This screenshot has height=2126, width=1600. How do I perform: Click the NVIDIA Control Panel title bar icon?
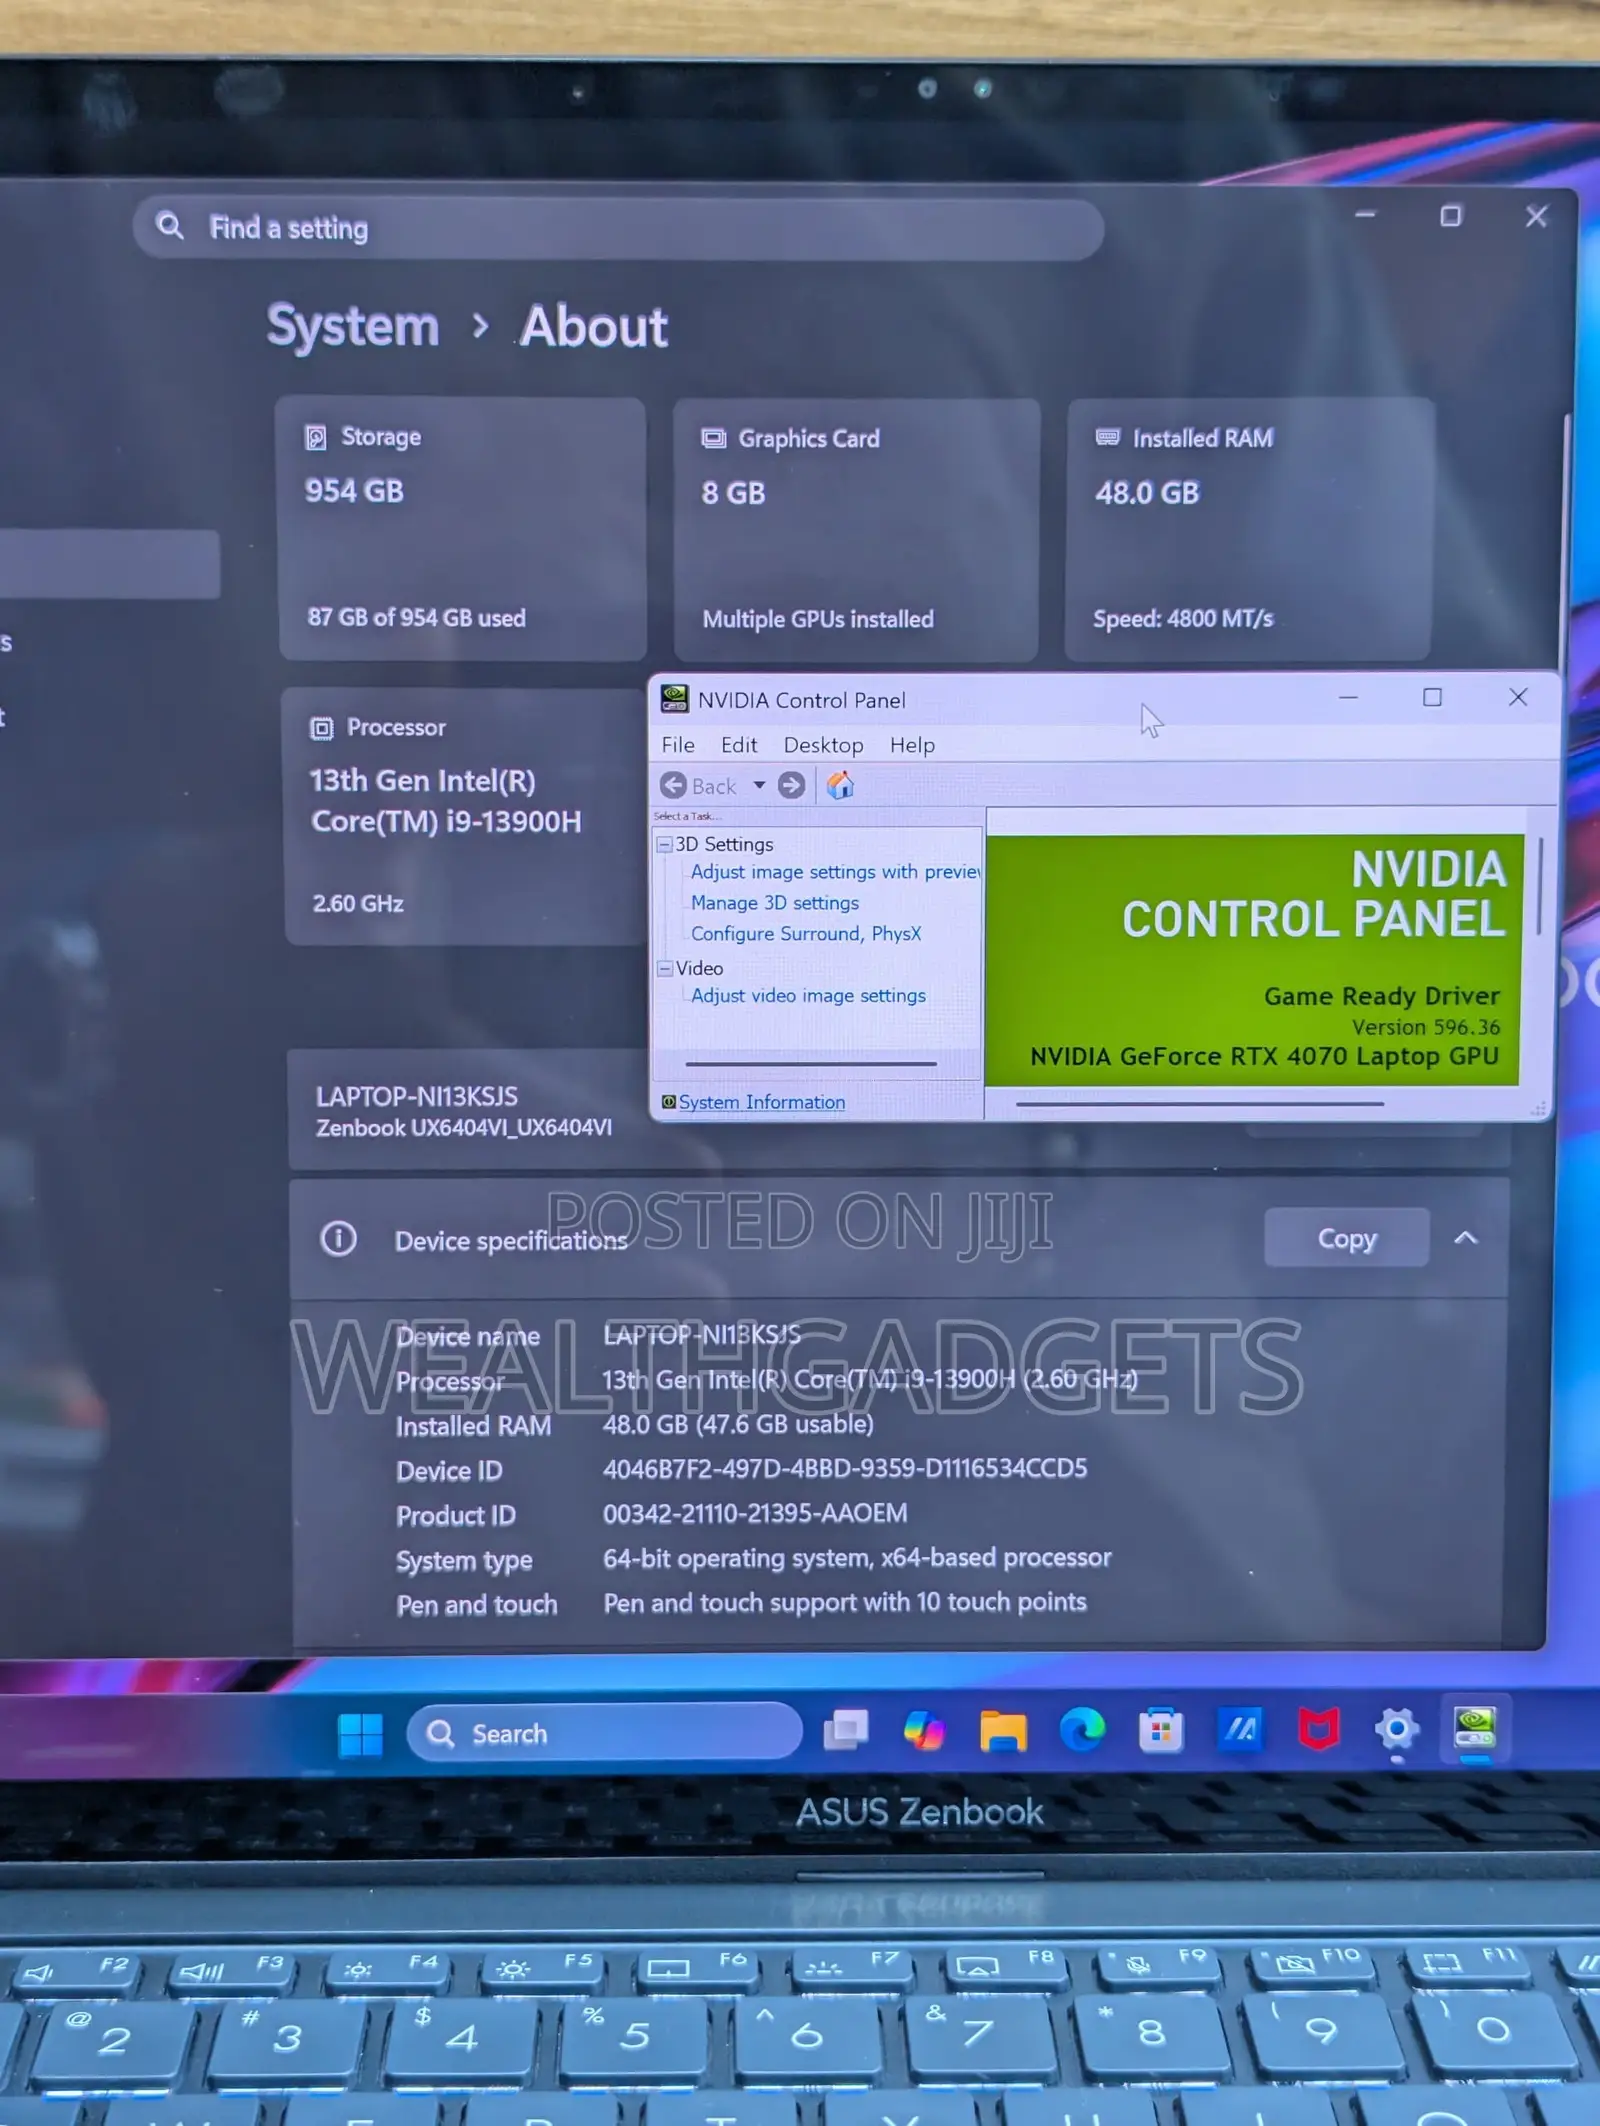(x=674, y=699)
